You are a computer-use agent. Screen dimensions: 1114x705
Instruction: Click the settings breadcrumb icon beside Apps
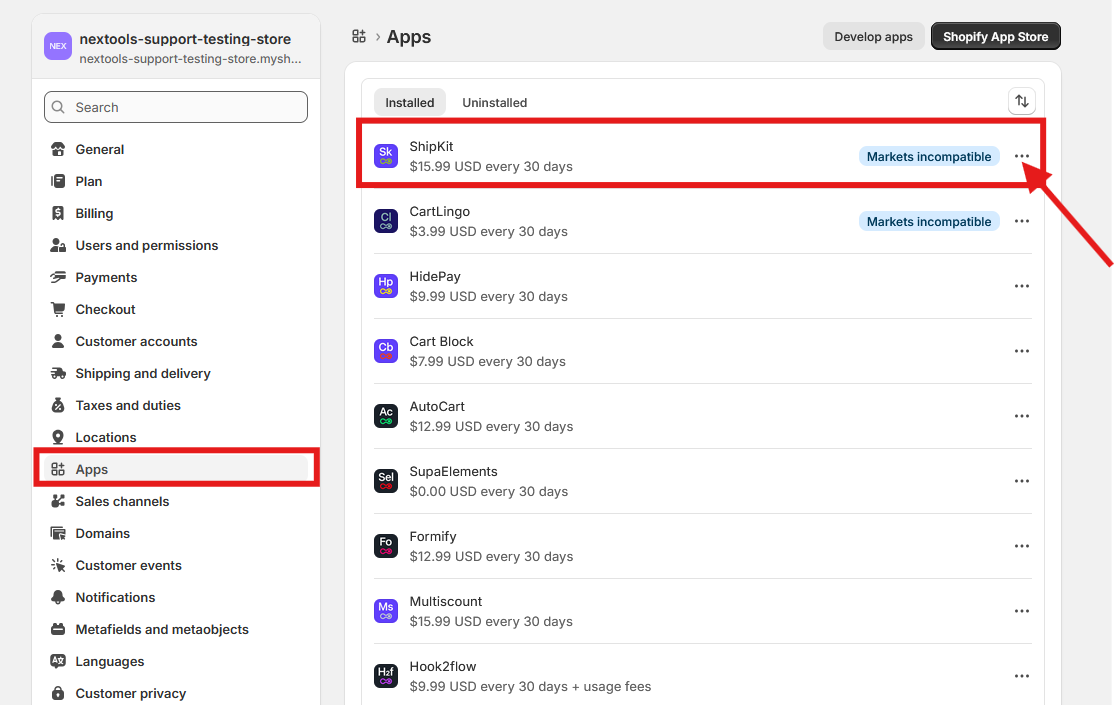click(x=359, y=37)
